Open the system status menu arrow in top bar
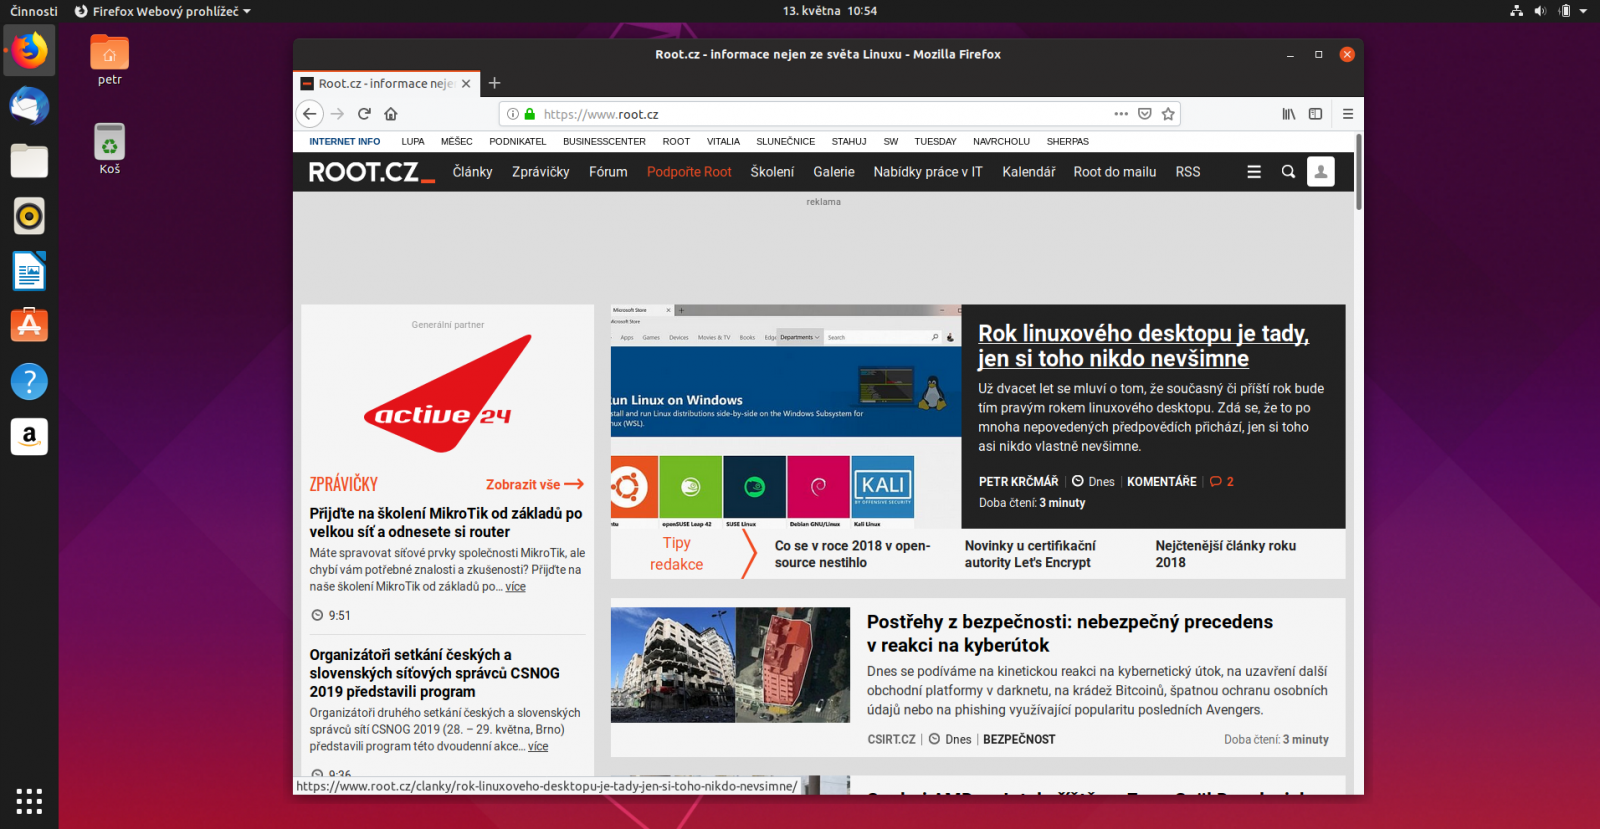The image size is (1600, 829). (x=1583, y=11)
